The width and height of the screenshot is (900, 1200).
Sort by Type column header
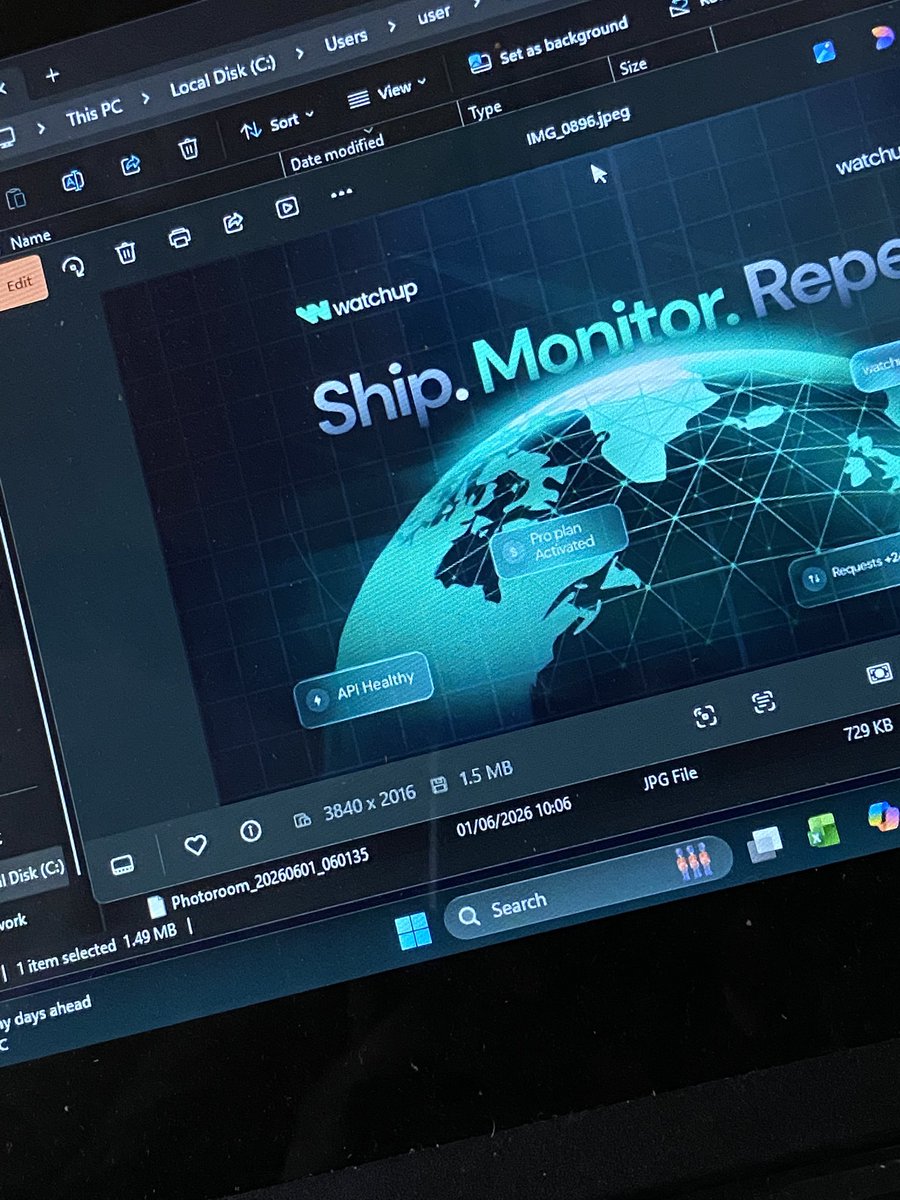coord(485,112)
